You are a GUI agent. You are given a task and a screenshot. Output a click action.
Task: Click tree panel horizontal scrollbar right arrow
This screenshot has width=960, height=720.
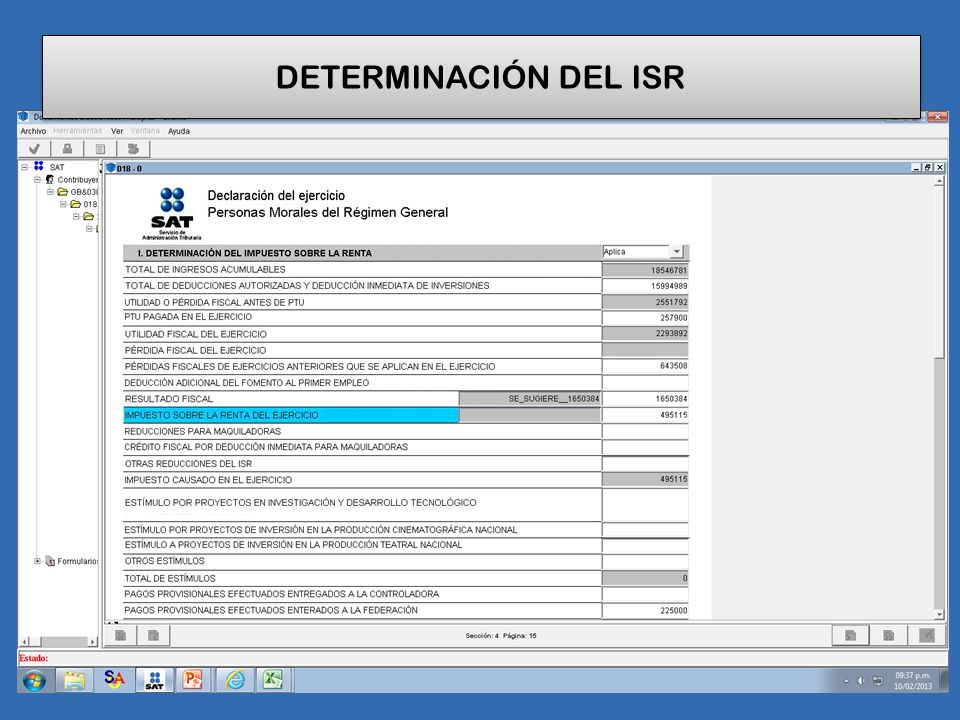92,642
